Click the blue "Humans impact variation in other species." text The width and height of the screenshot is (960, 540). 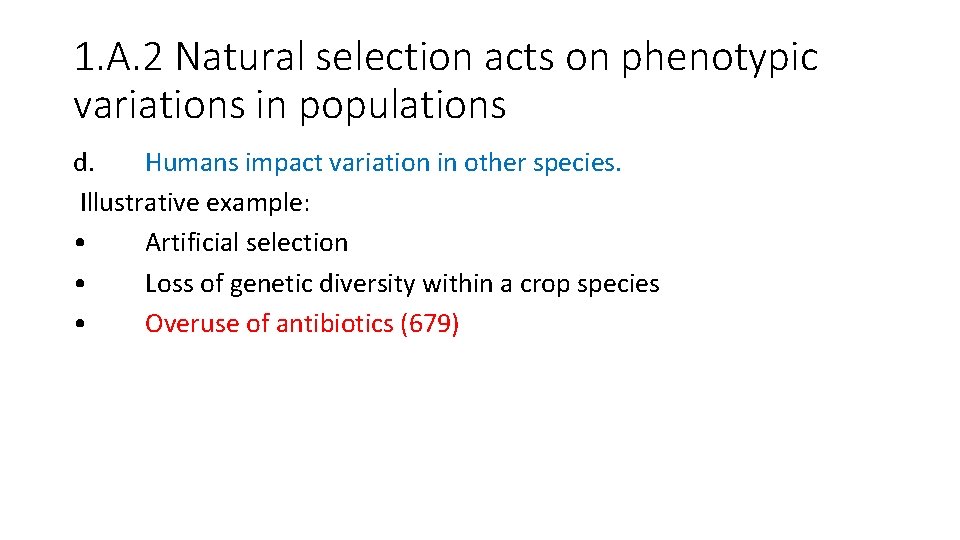click(x=383, y=162)
